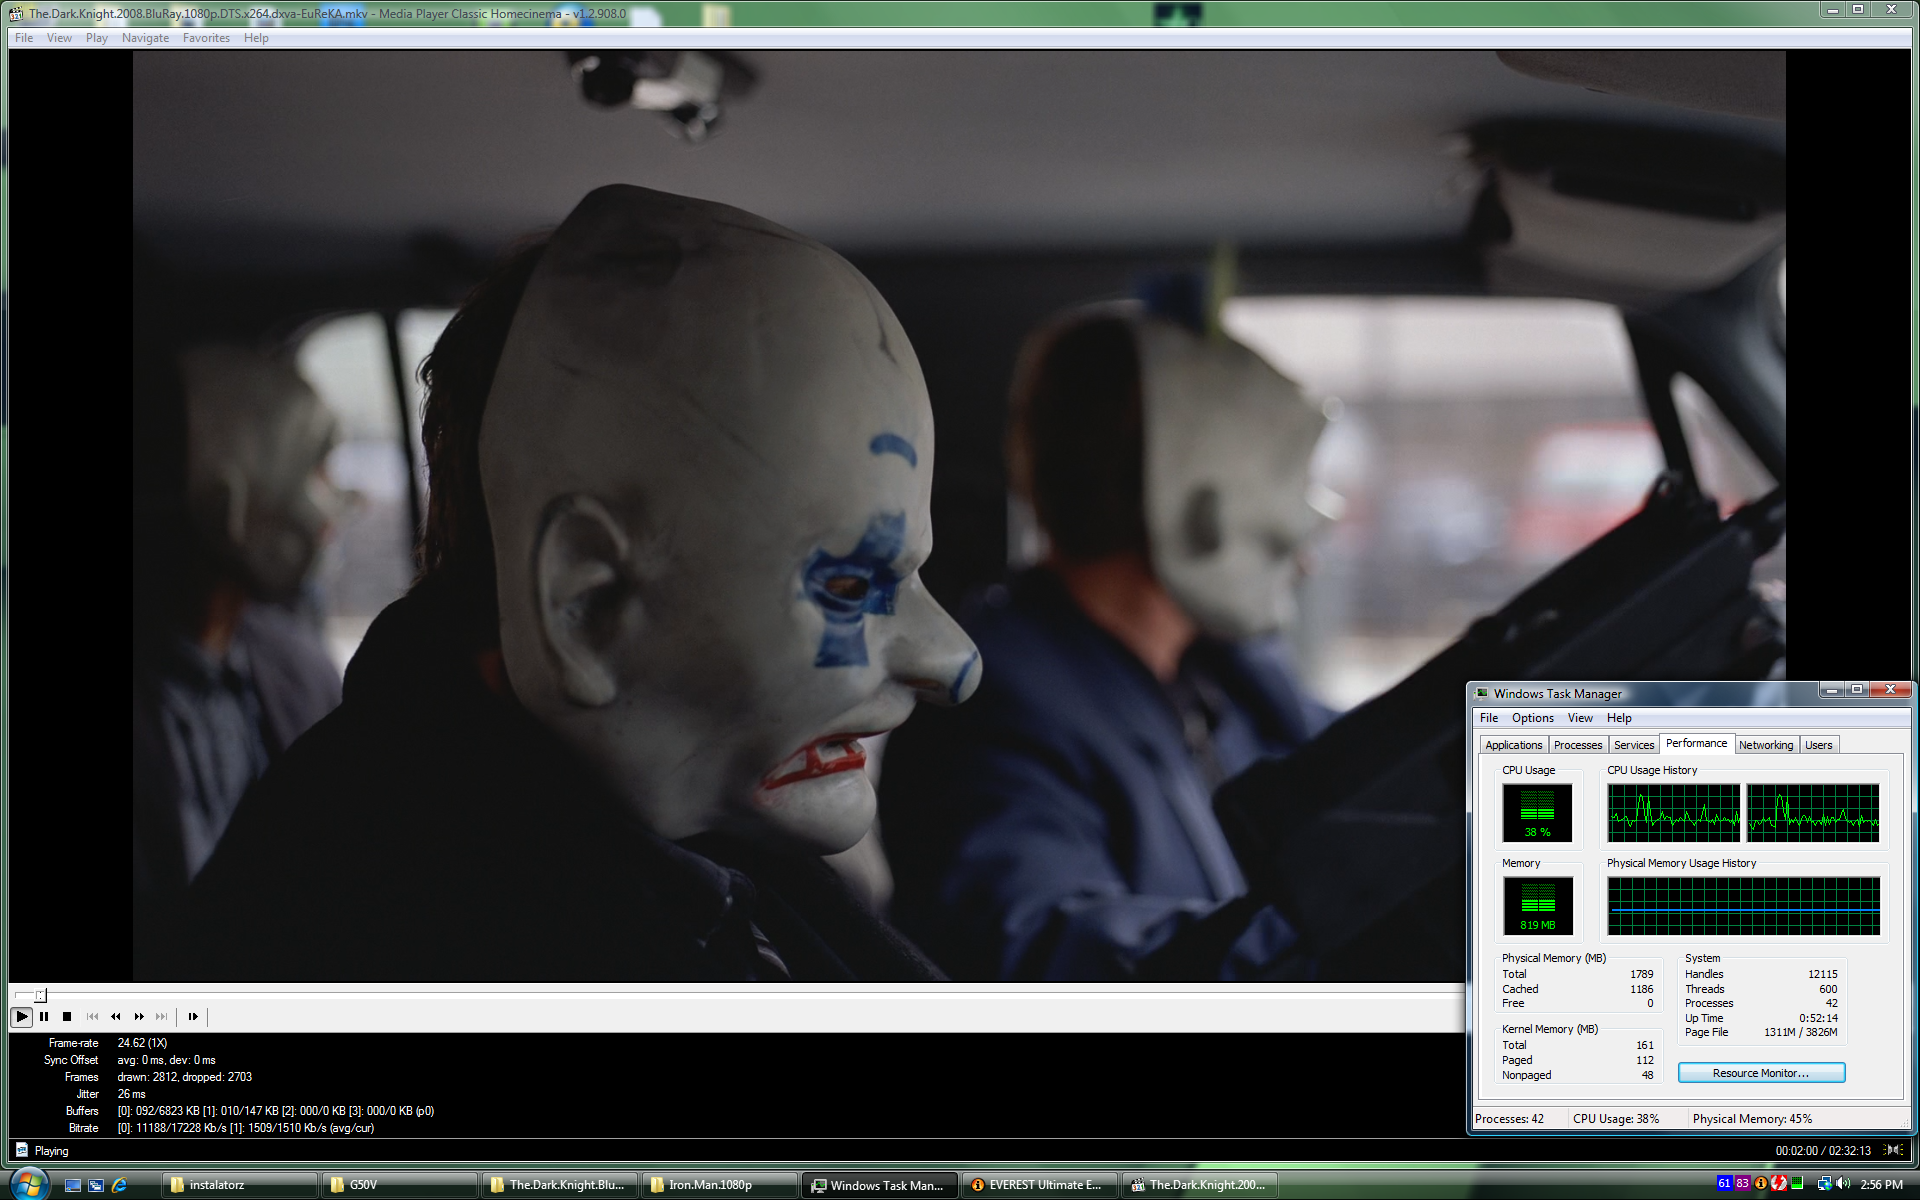This screenshot has height=1200, width=1920.
Task: Click the 'Playing' status text
Action: click(x=52, y=1151)
